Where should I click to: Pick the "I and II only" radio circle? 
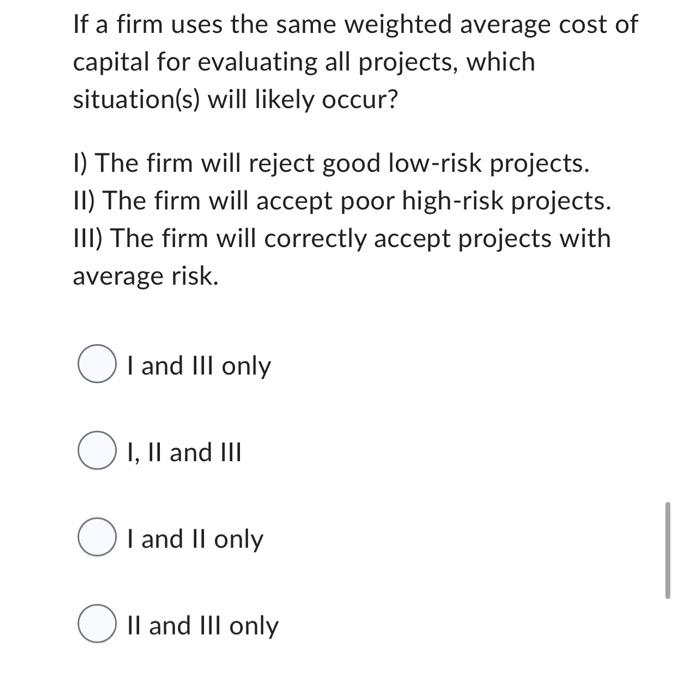click(97, 537)
